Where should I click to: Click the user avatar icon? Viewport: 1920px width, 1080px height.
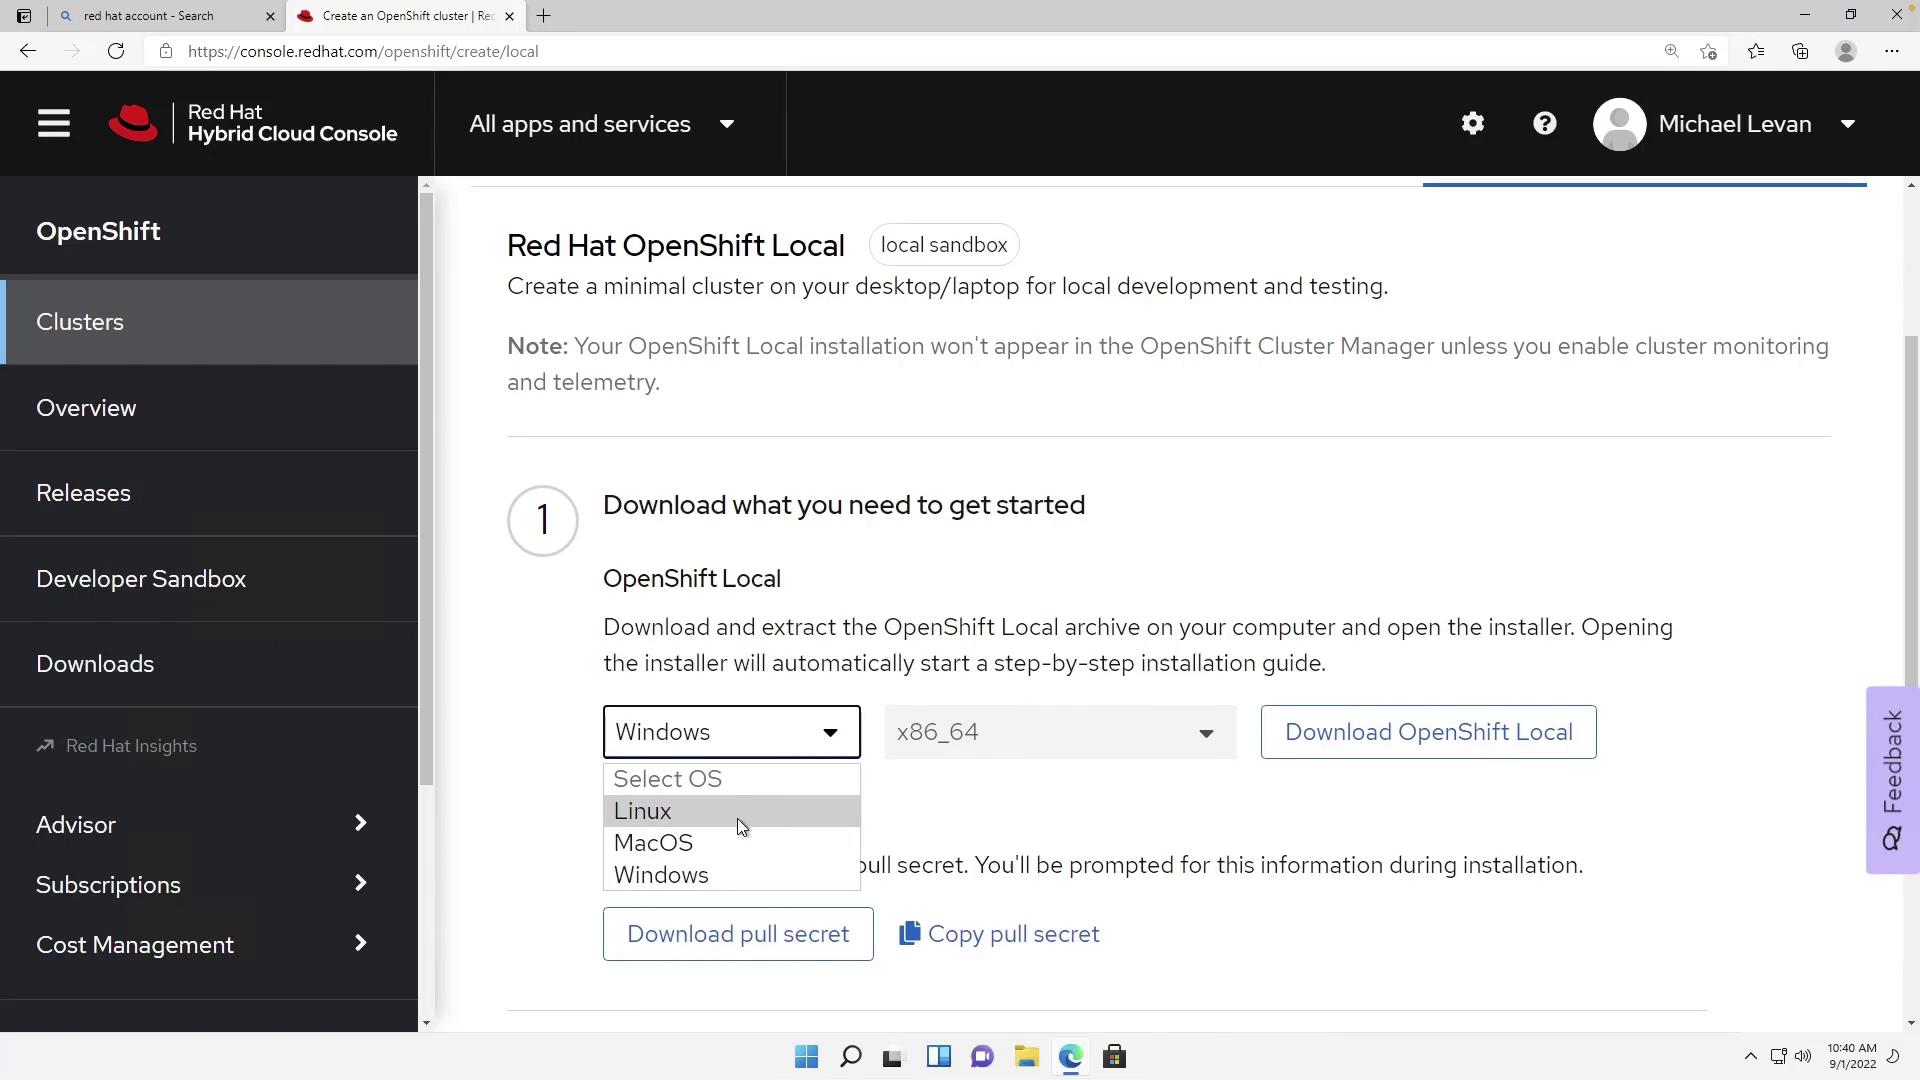[1619, 124]
